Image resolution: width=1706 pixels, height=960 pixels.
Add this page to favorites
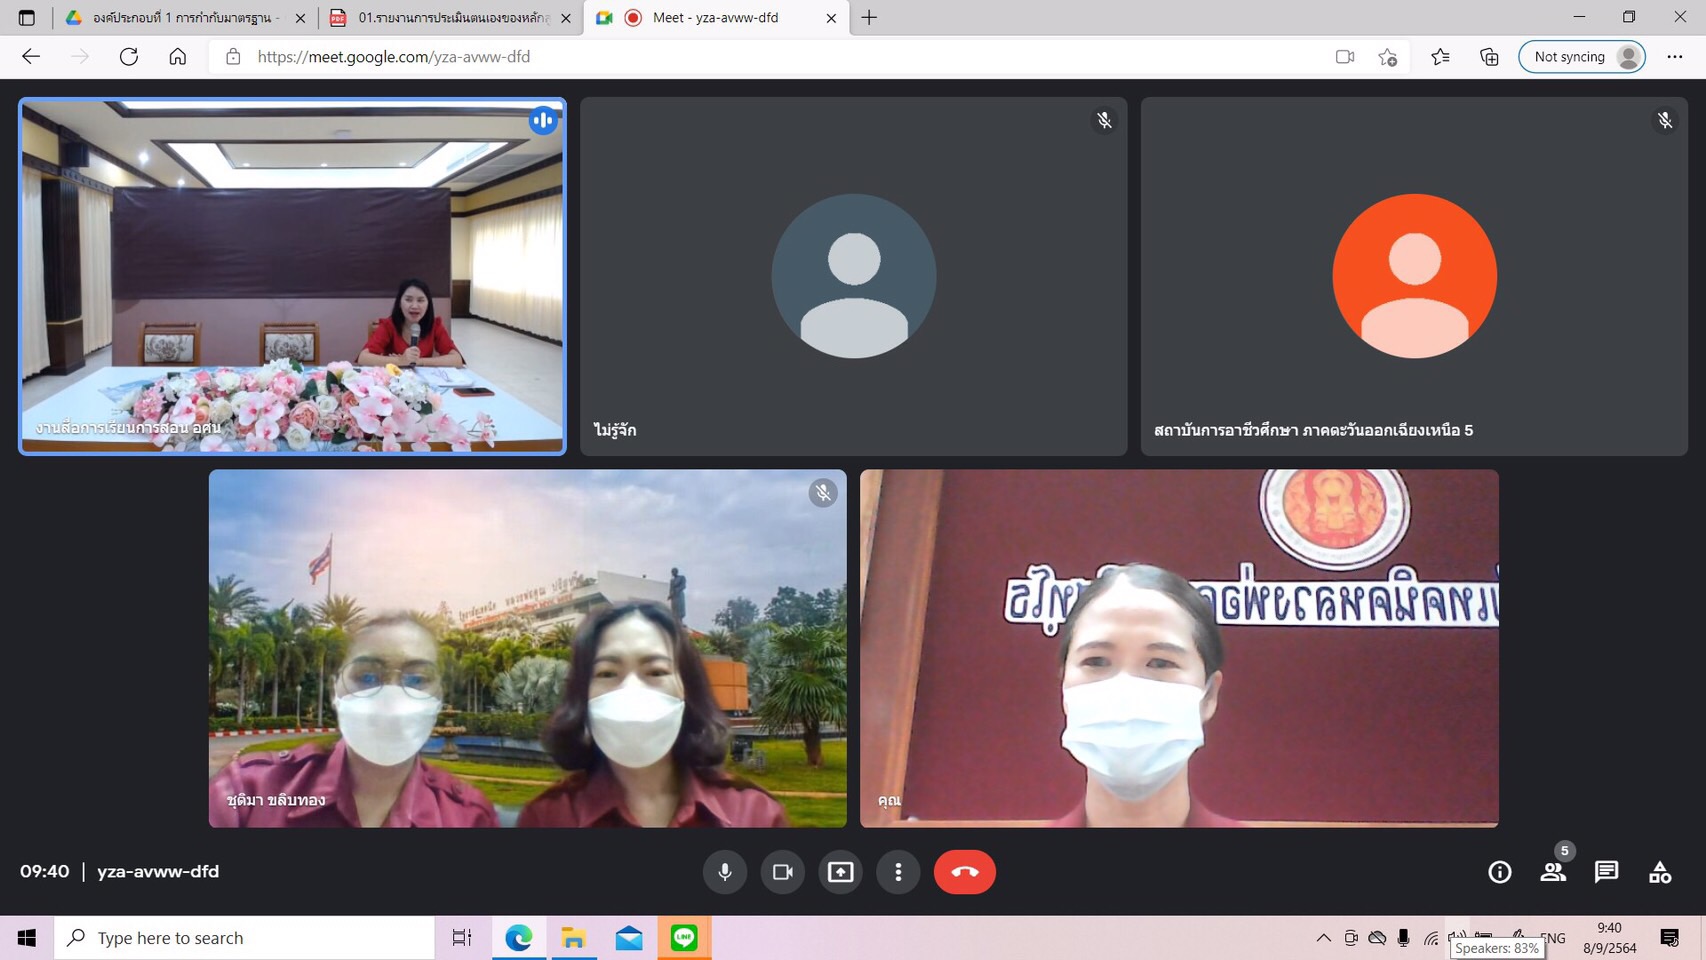[x=1387, y=57]
